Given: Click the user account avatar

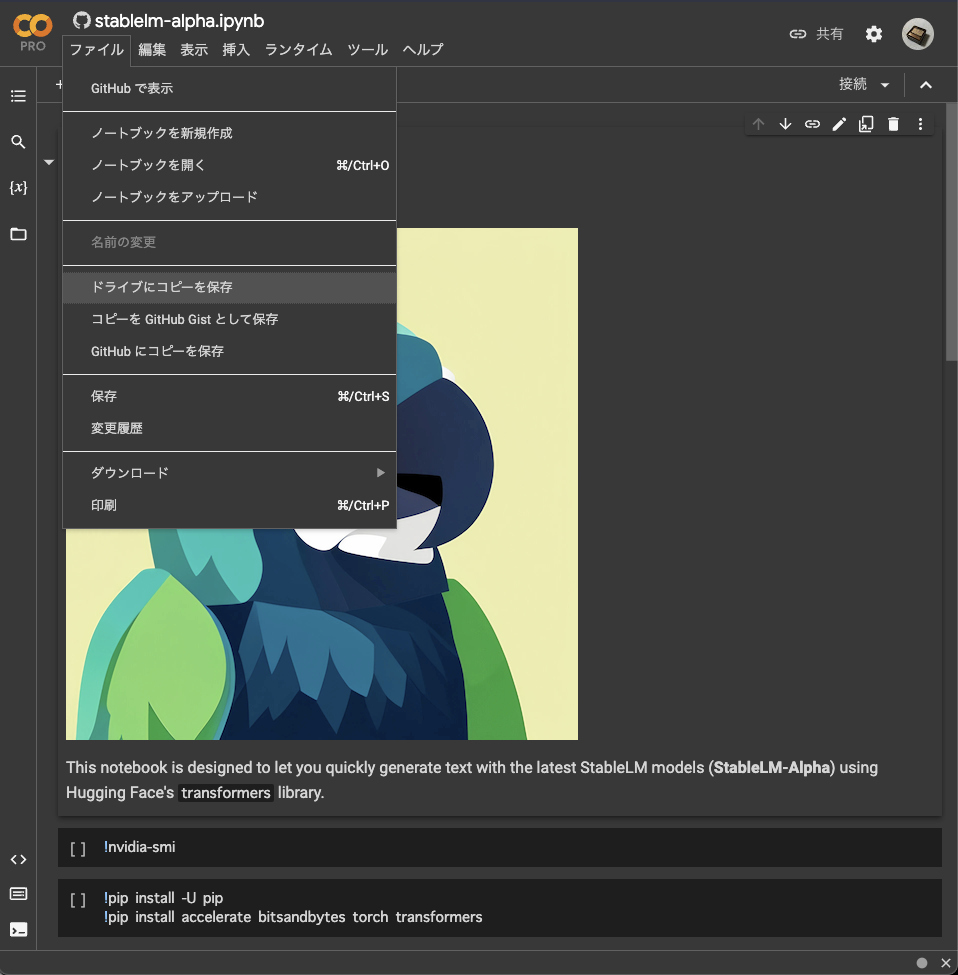Looking at the screenshot, I should (x=918, y=34).
